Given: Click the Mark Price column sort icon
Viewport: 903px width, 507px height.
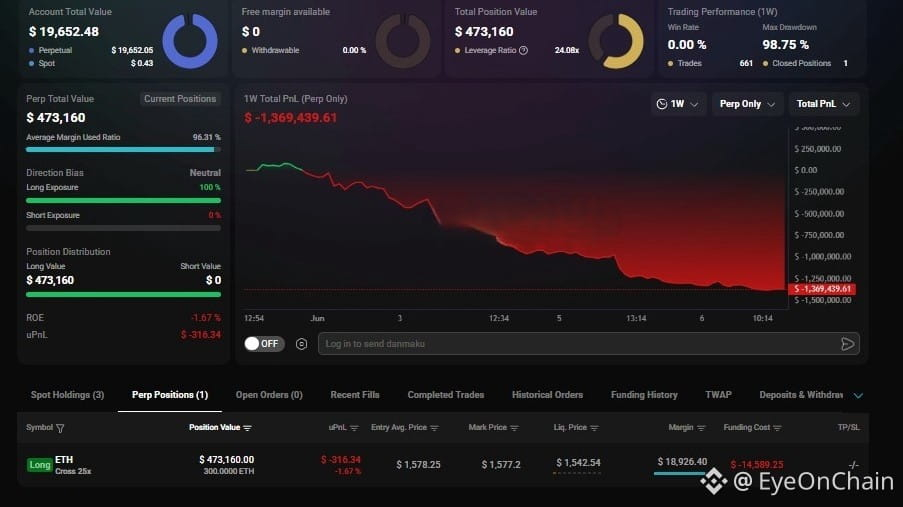Looking at the screenshot, I should click(514, 428).
